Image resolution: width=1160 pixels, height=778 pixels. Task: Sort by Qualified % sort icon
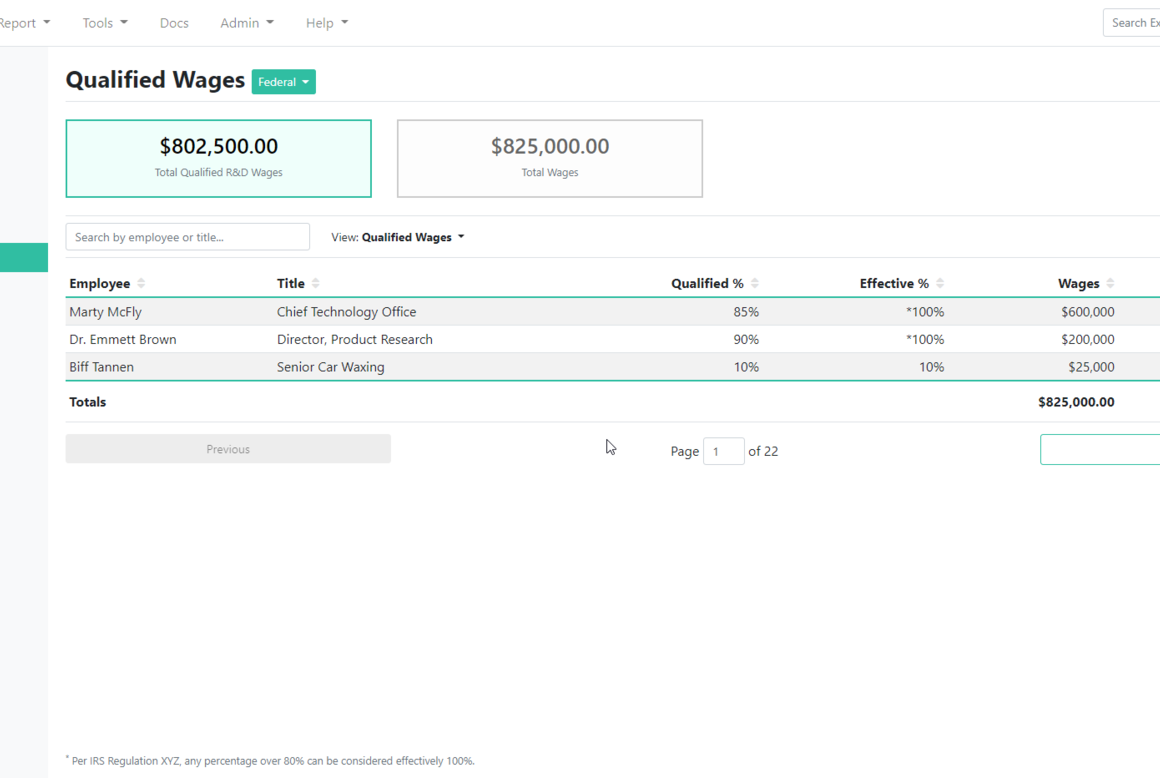tap(755, 283)
